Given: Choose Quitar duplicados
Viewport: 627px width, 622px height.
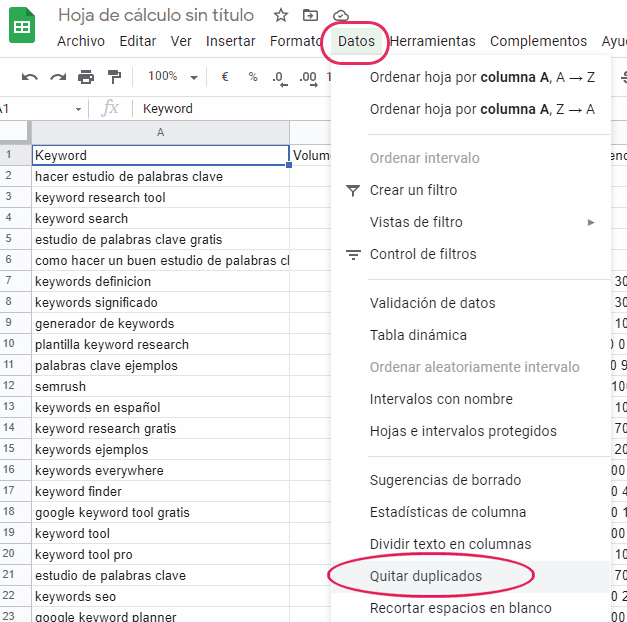Looking at the screenshot, I should 471,576.
